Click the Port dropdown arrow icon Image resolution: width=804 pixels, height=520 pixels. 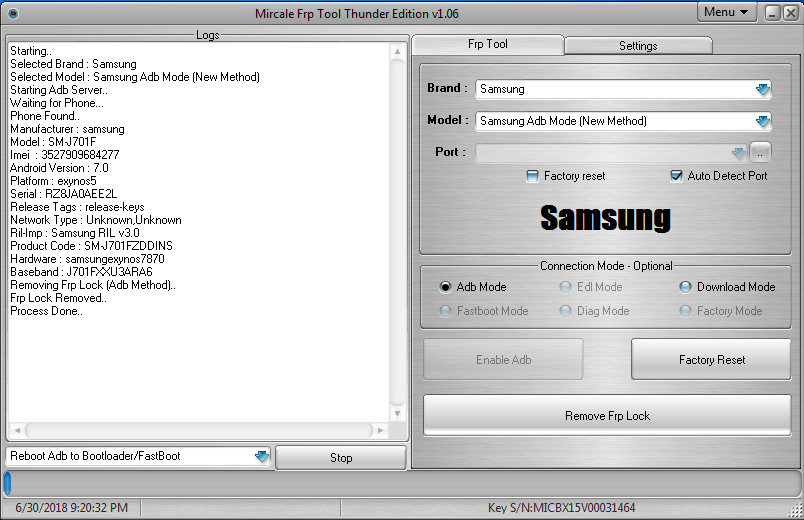point(738,153)
